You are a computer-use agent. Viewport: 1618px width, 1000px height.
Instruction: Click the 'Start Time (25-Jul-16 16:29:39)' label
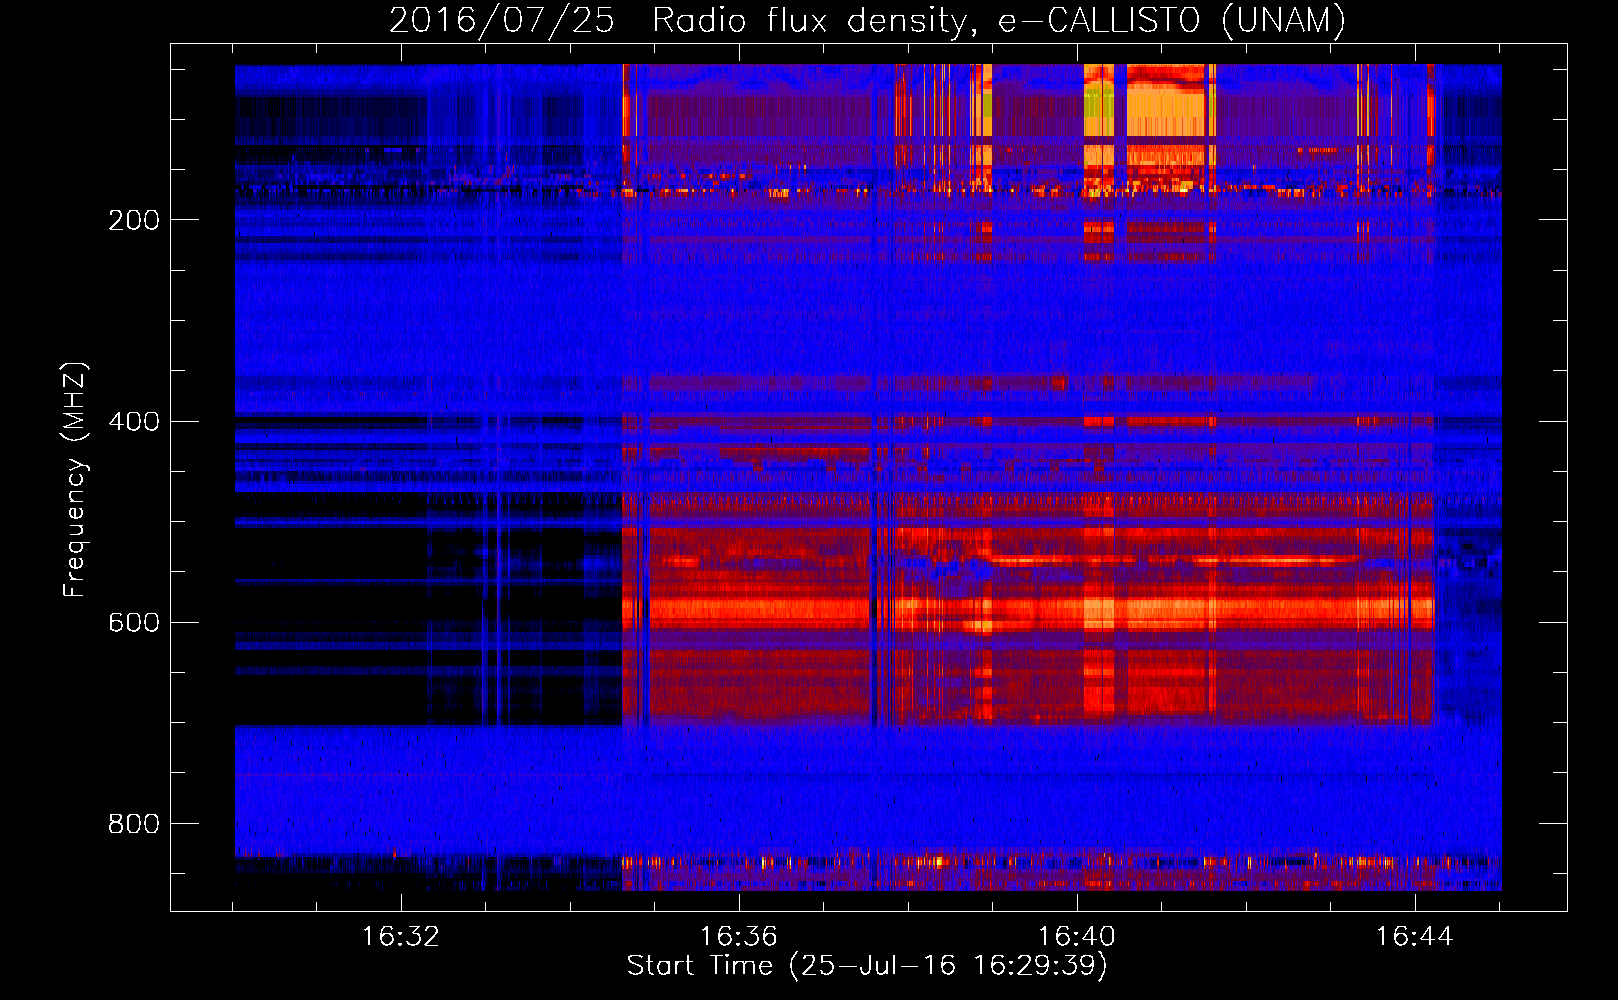click(867, 966)
